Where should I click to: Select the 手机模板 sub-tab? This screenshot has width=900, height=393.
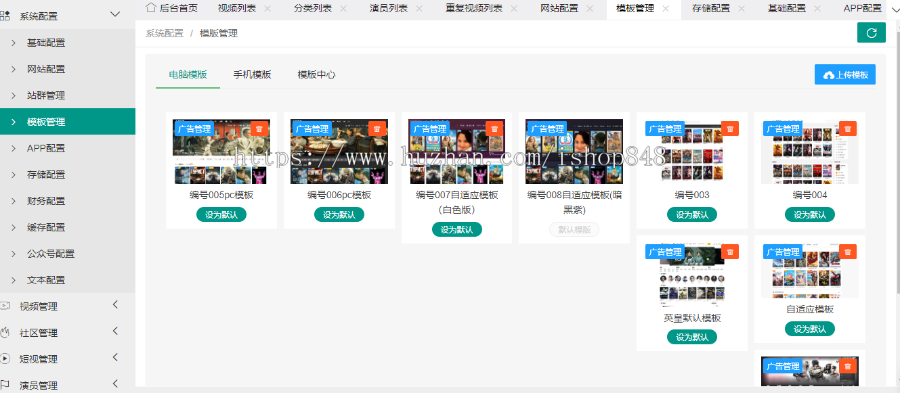point(252,75)
